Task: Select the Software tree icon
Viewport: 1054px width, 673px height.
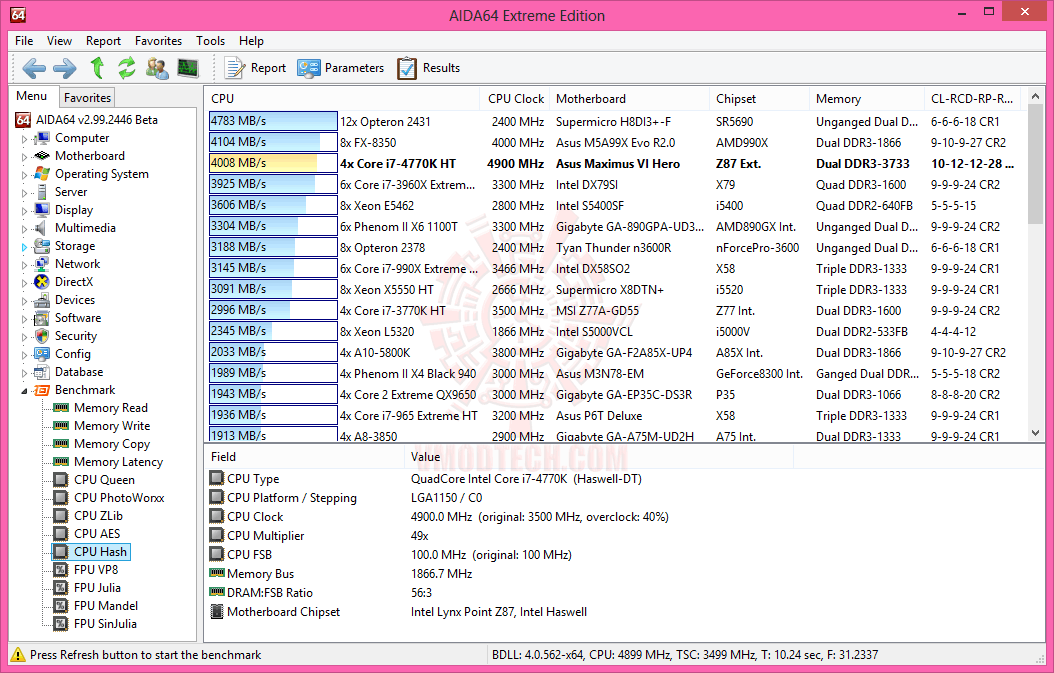Action: (42, 318)
